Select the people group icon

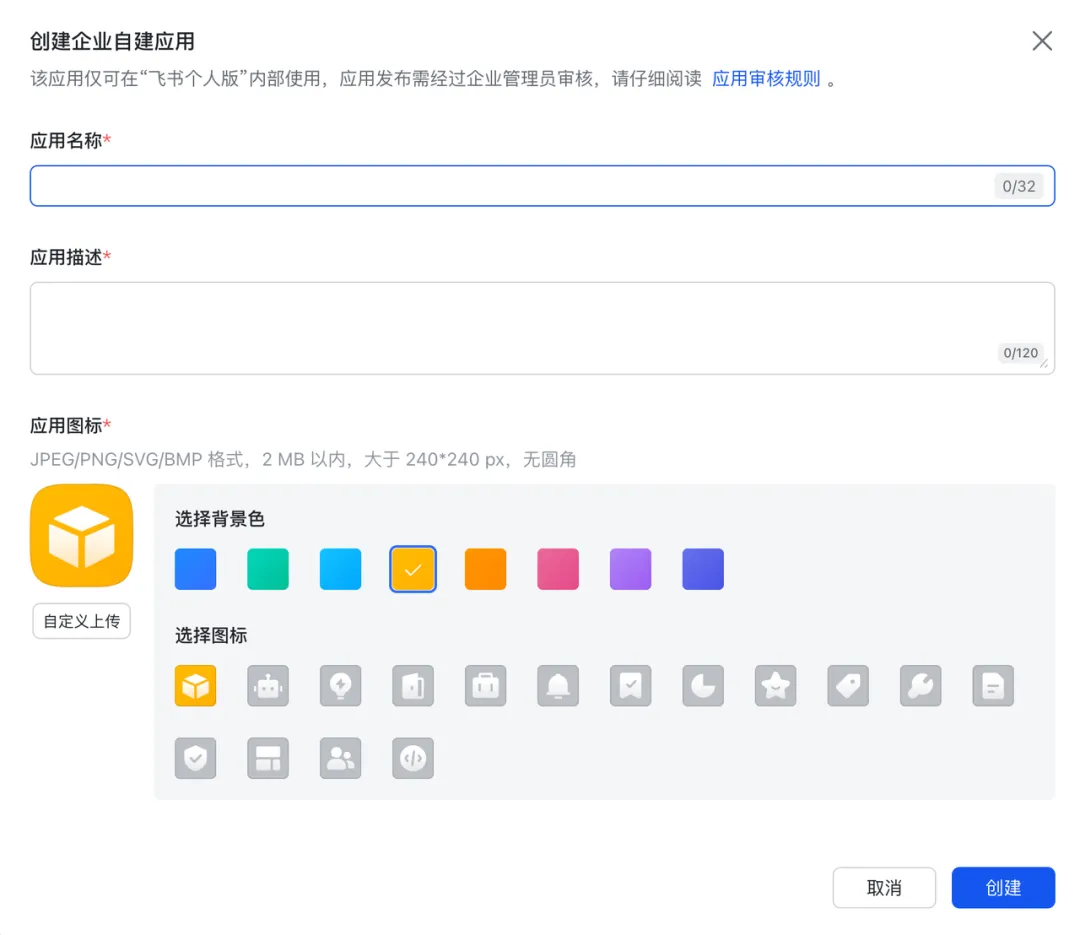pos(340,758)
